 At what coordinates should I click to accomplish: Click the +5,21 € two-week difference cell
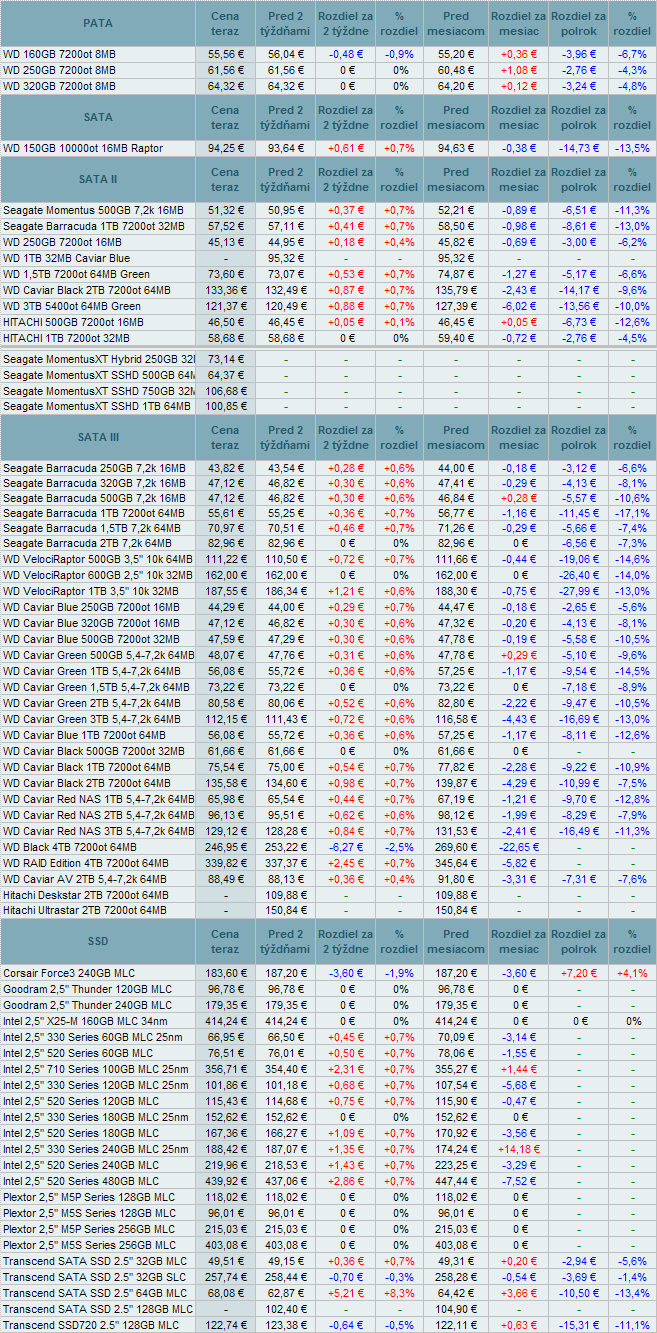pyautogui.click(x=347, y=1293)
